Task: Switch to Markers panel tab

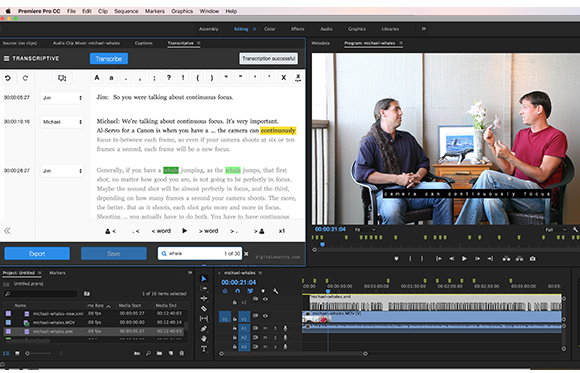Action: click(x=57, y=273)
